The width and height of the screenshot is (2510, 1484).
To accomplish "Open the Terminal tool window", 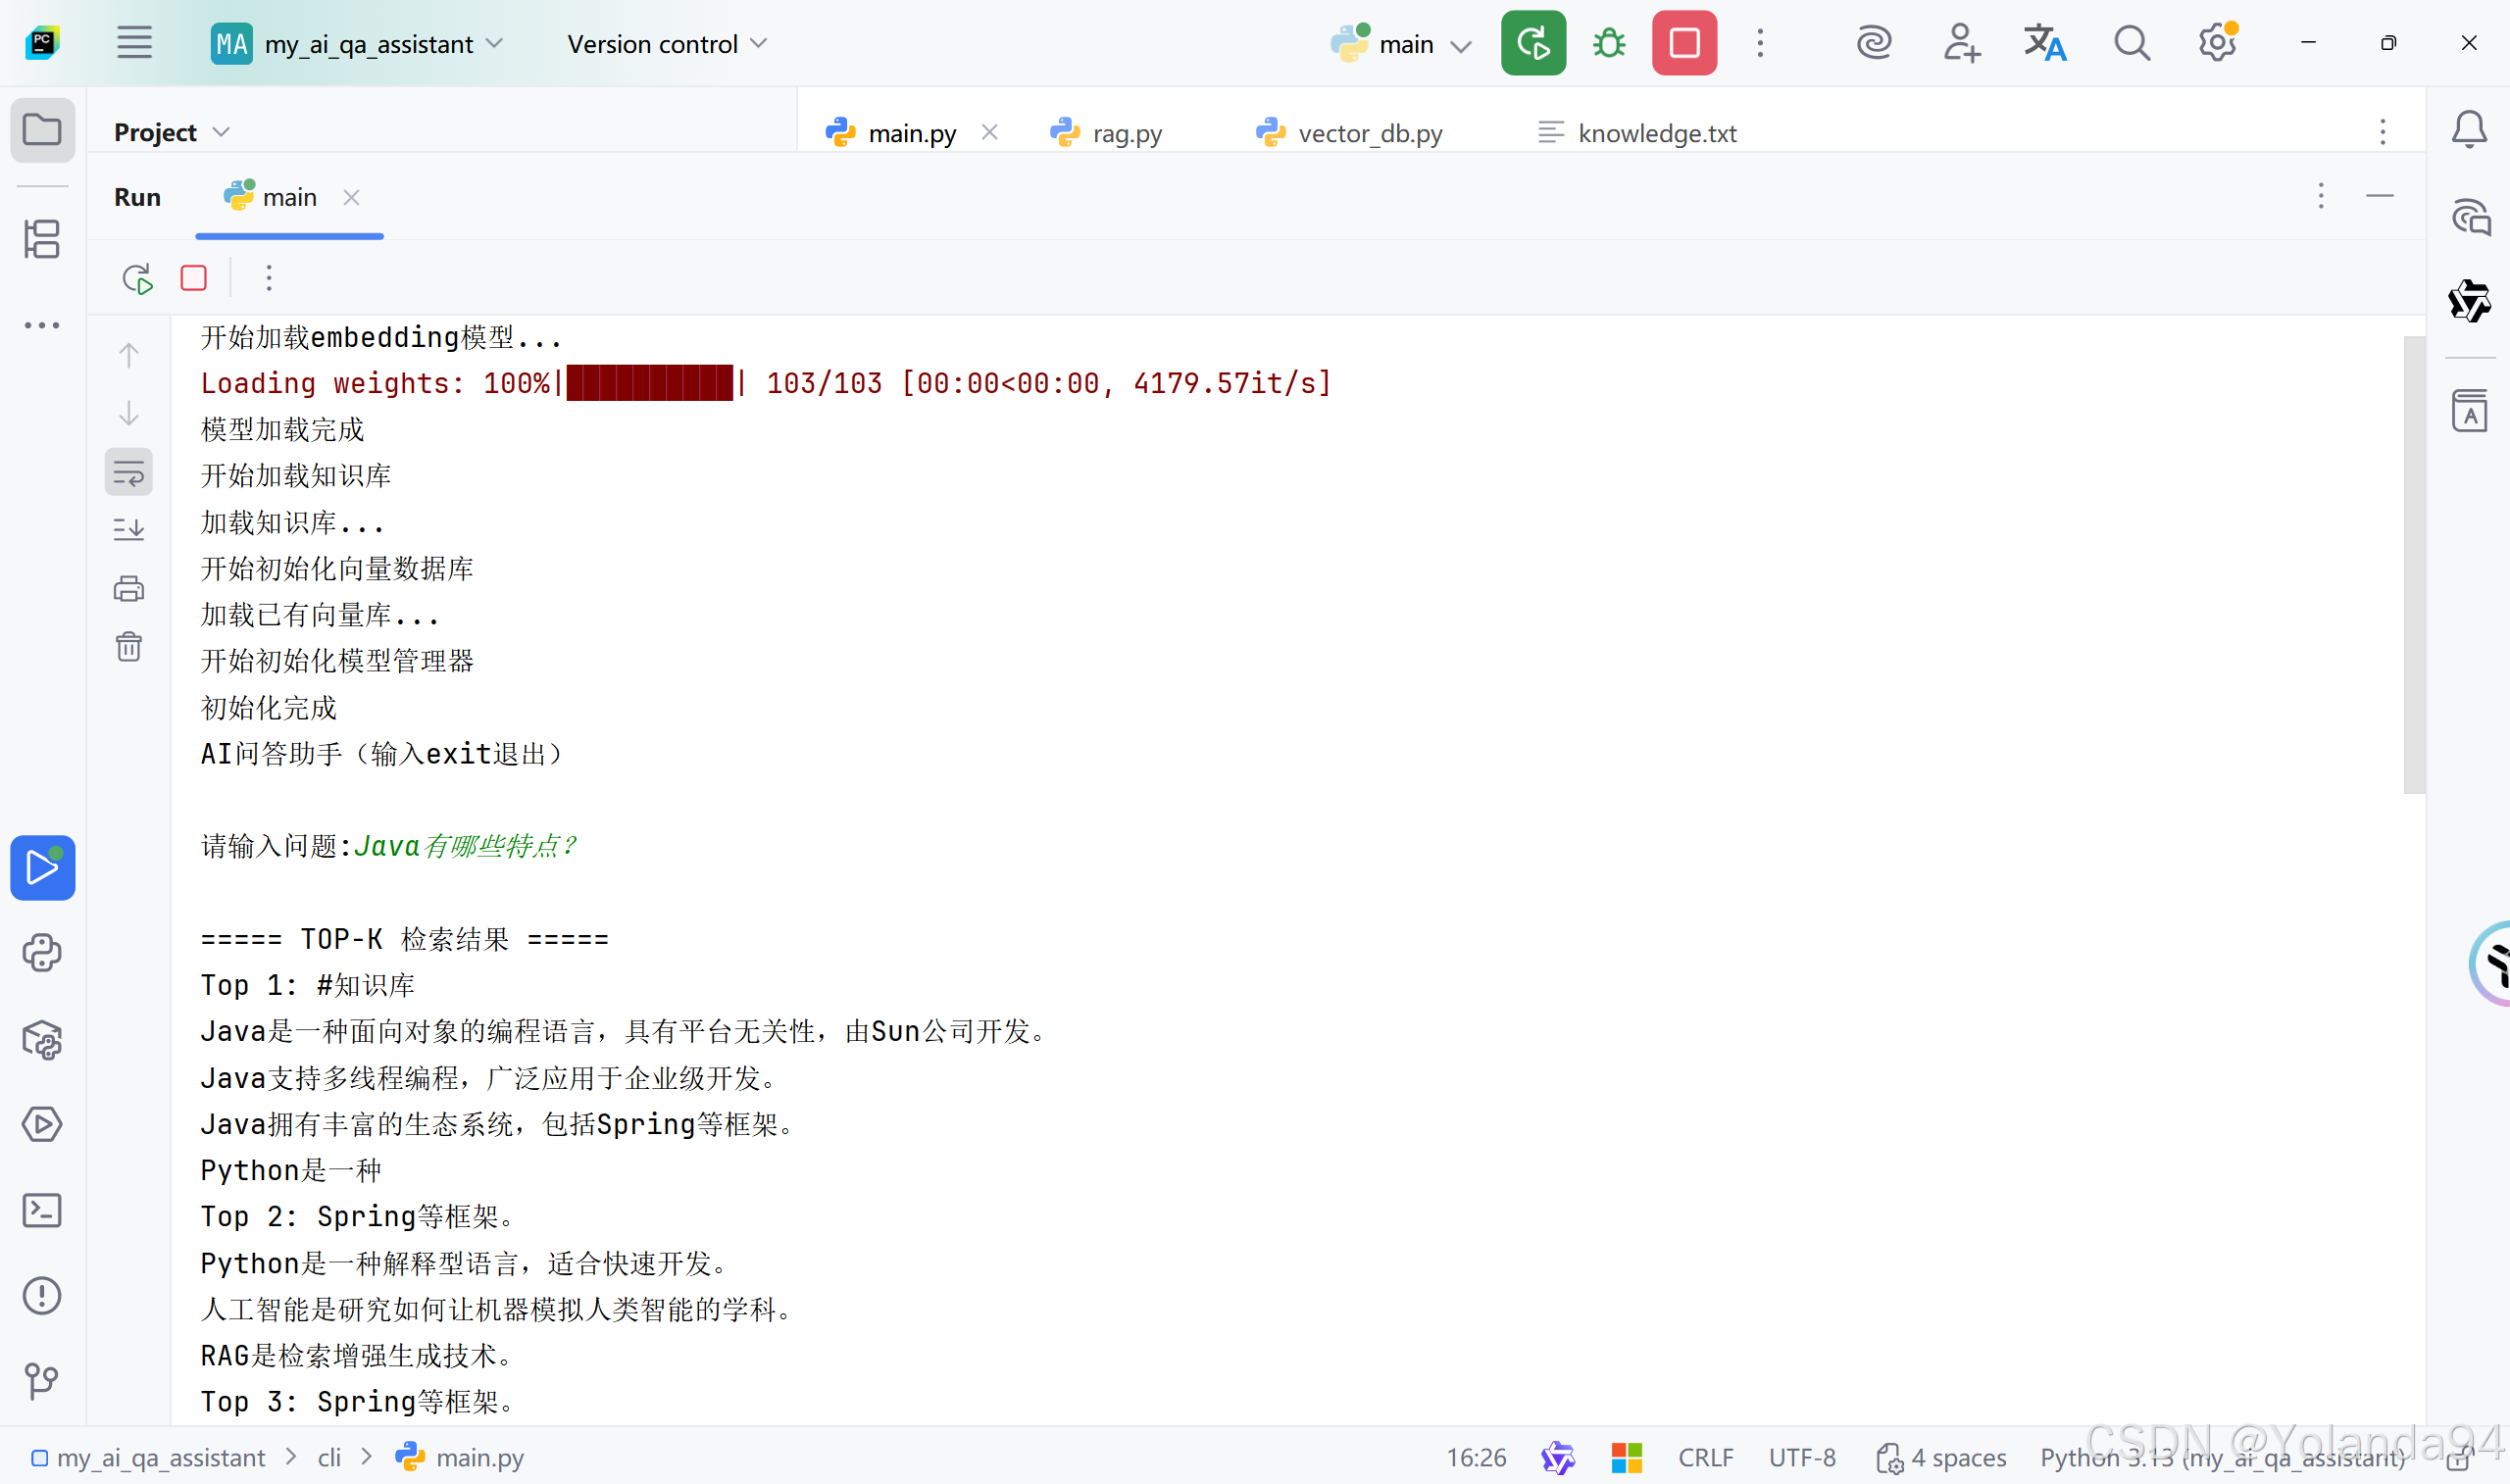I will coord(42,1210).
